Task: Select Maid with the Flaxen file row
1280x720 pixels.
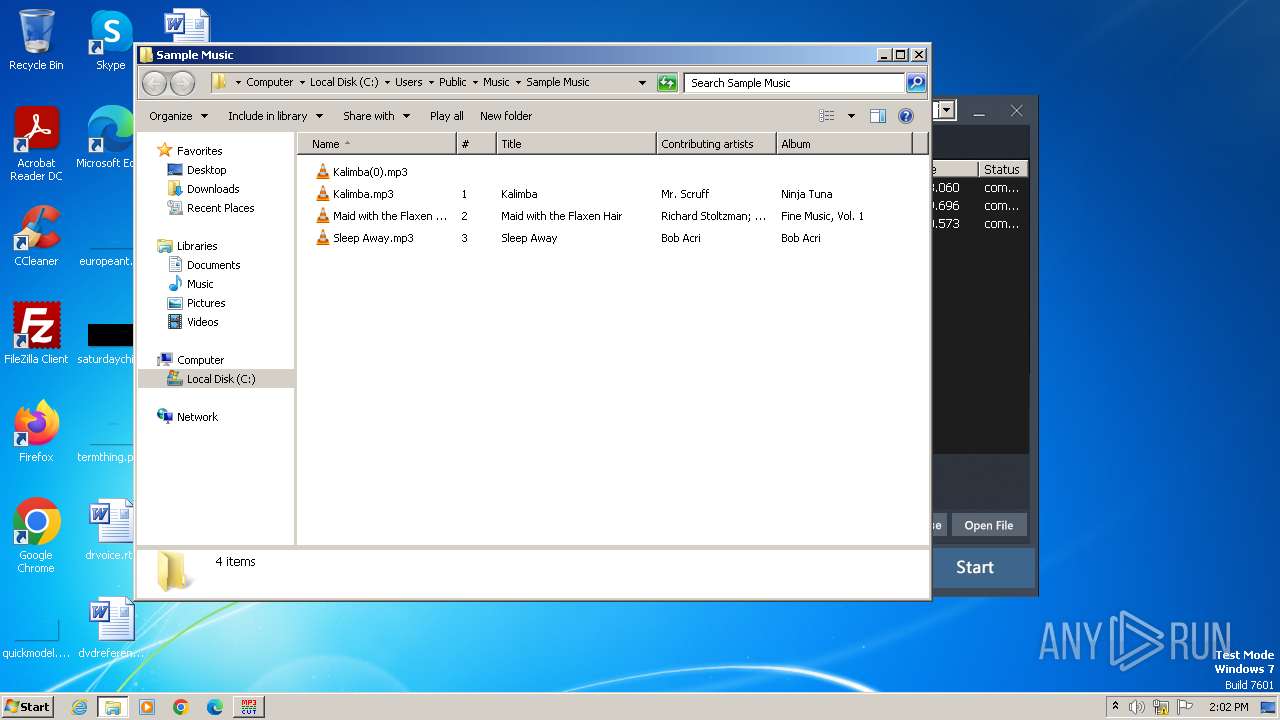Action: tap(612, 216)
